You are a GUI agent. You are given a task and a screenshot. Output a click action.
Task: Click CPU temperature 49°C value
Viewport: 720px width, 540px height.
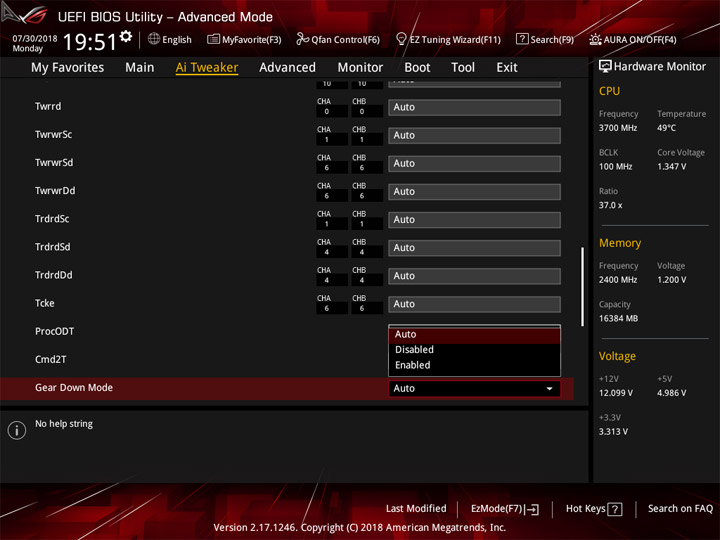coord(666,128)
